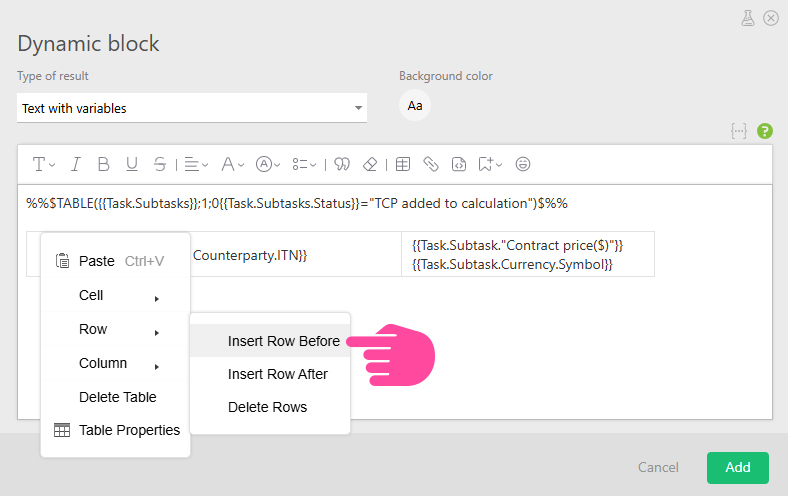
Task: Toggle underline formatting
Action: (x=131, y=164)
